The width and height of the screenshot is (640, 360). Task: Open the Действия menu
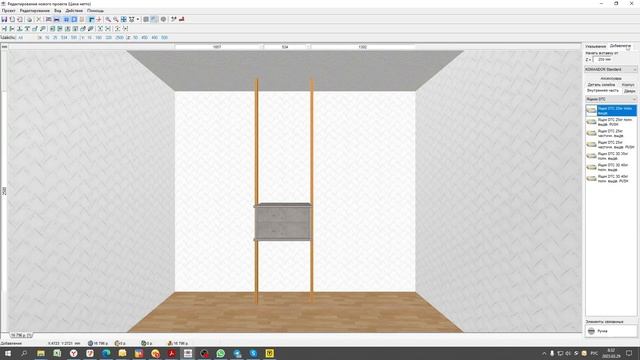[74, 11]
